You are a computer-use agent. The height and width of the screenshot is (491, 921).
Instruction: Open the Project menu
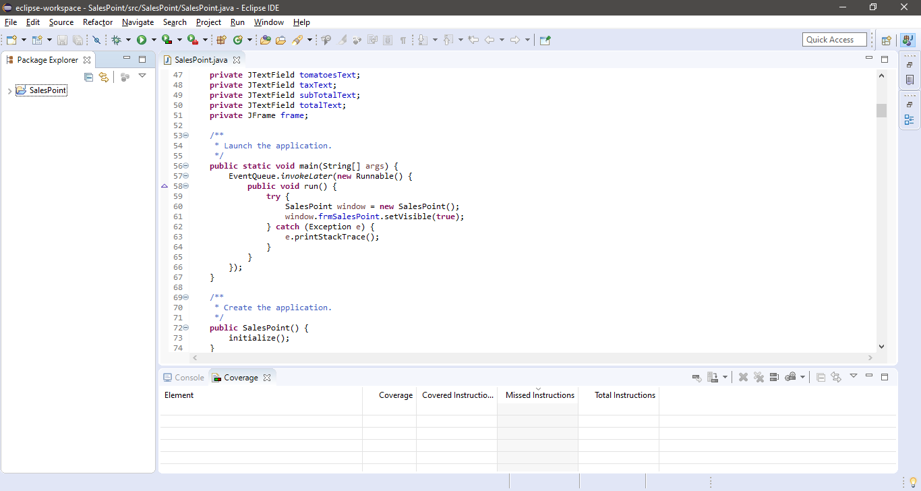click(x=209, y=22)
